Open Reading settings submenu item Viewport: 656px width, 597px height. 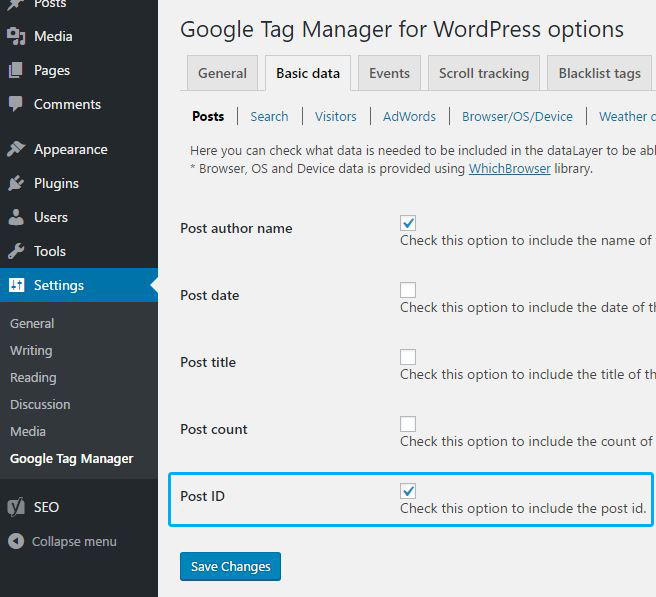tap(33, 377)
